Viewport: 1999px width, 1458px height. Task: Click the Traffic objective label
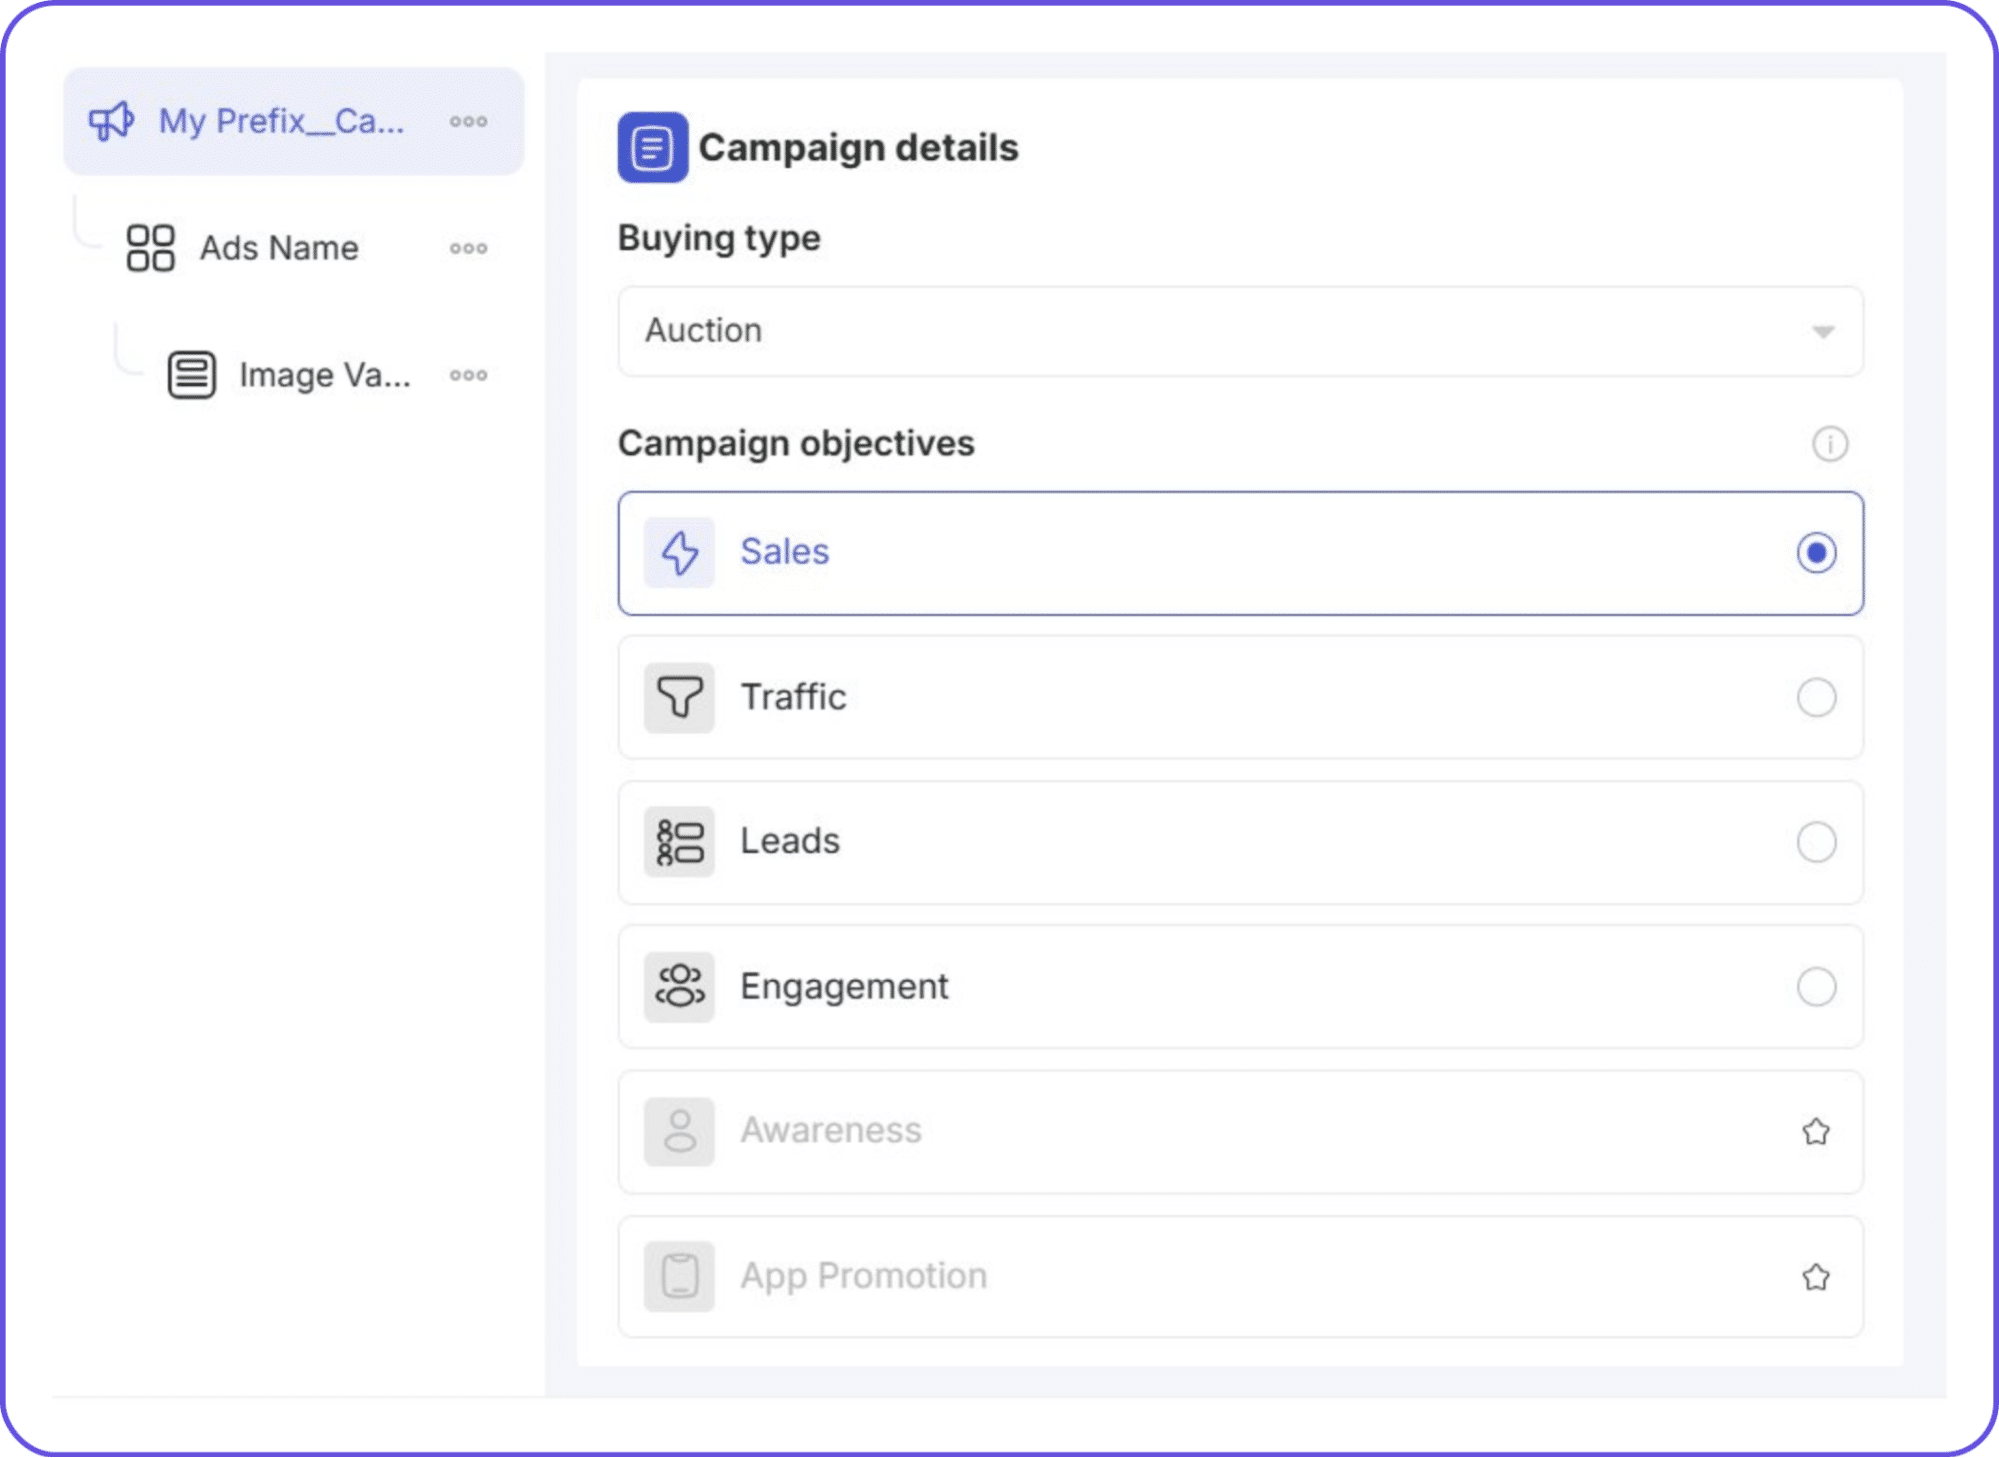[793, 697]
